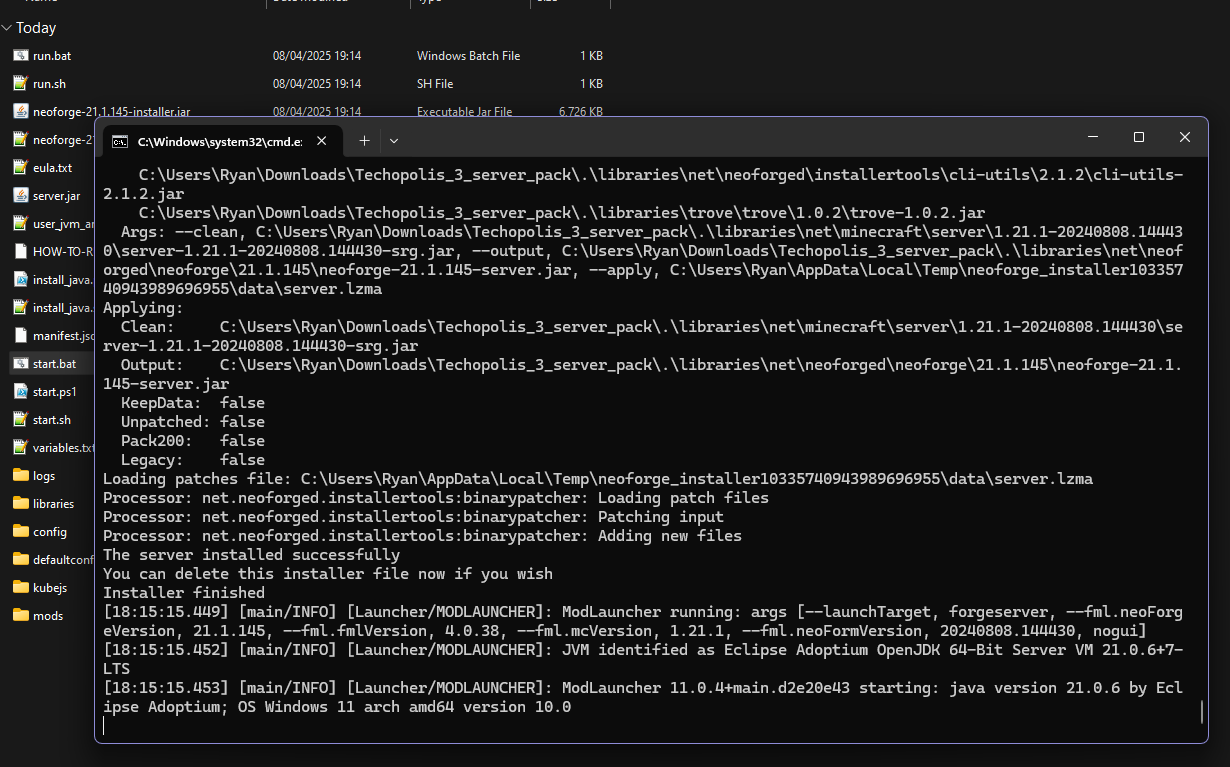
Task: Select the start.ps1 file name
Action: point(55,392)
